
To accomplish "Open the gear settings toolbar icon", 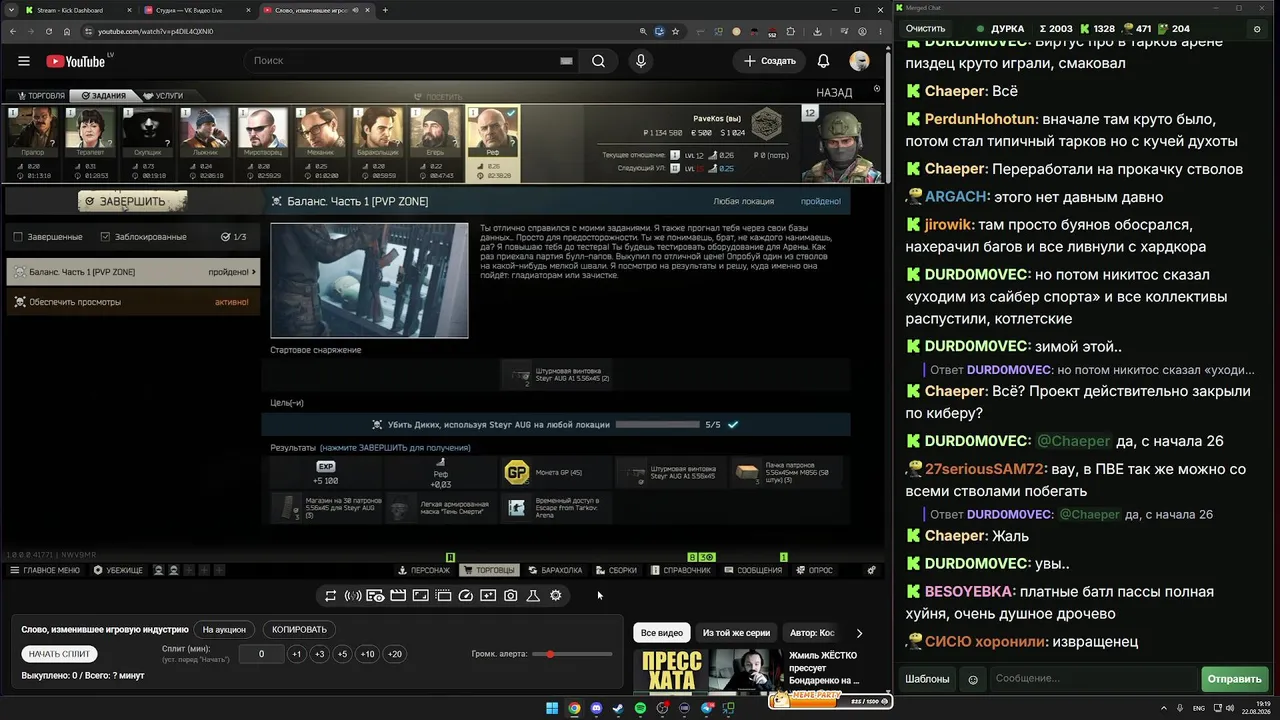I will click(x=556, y=596).
